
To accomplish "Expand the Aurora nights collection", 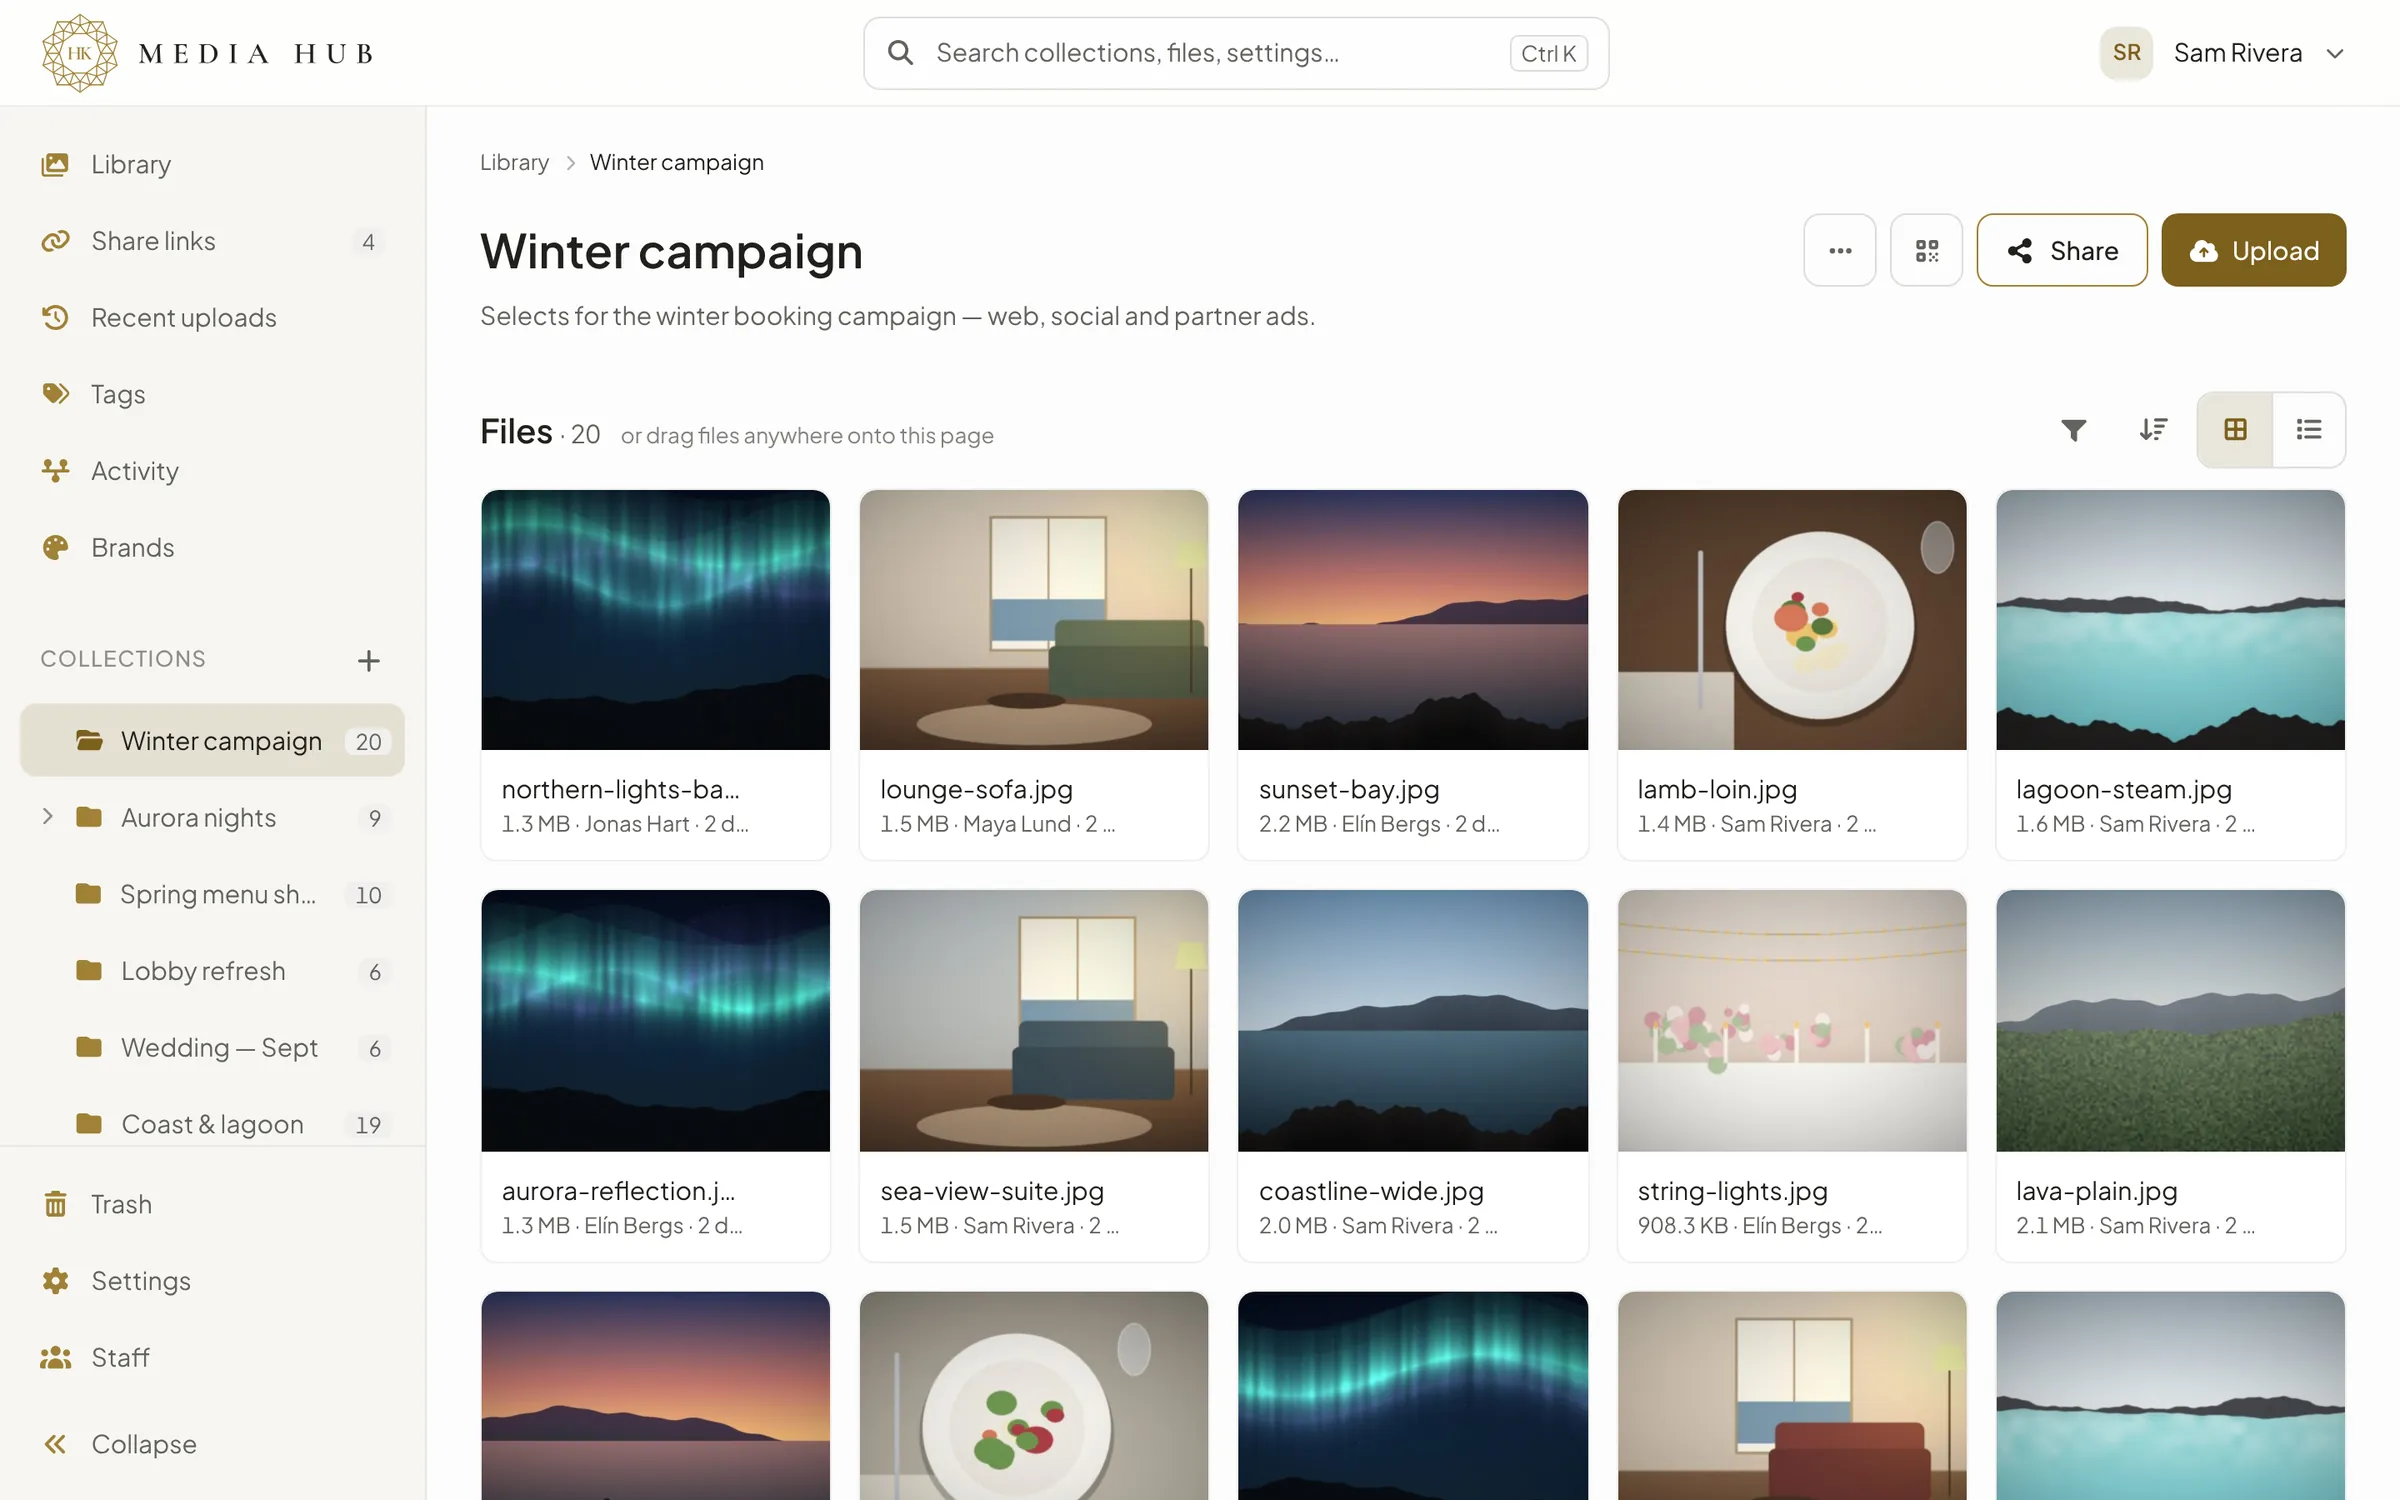I will (47, 817).
